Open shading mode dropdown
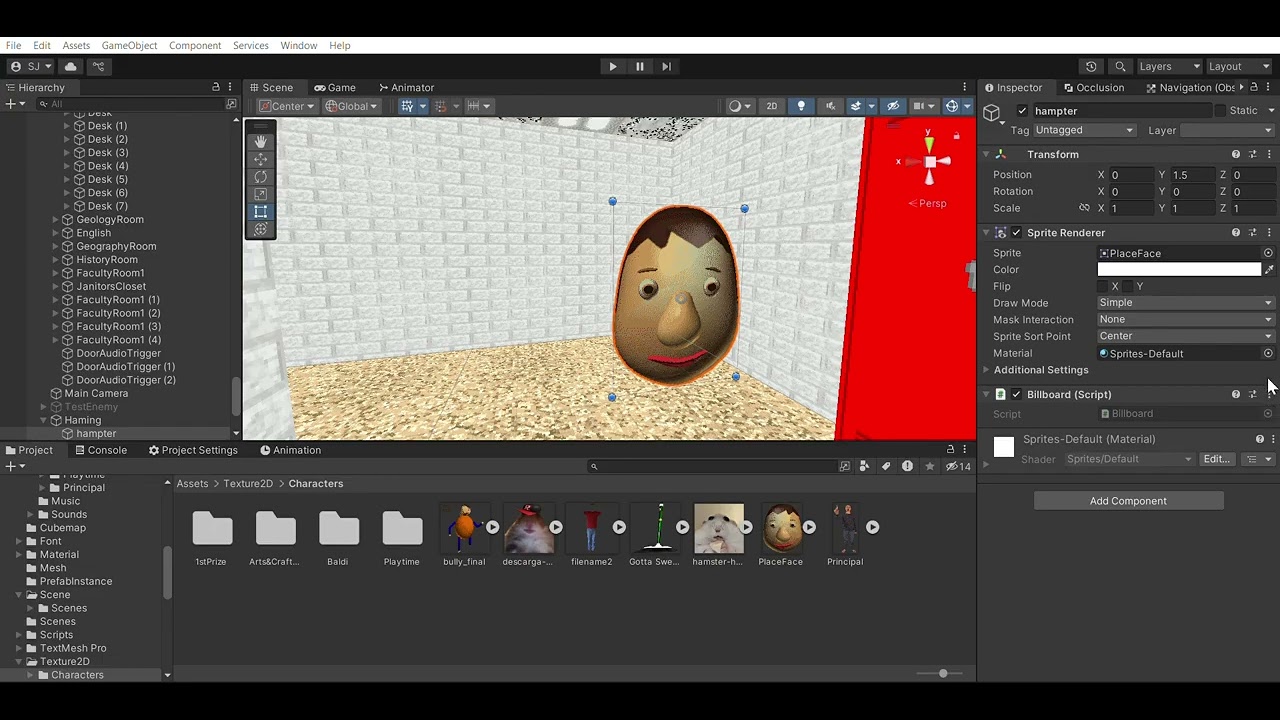Viewport: 1280px width, 720px height. [x=740, y=106]
